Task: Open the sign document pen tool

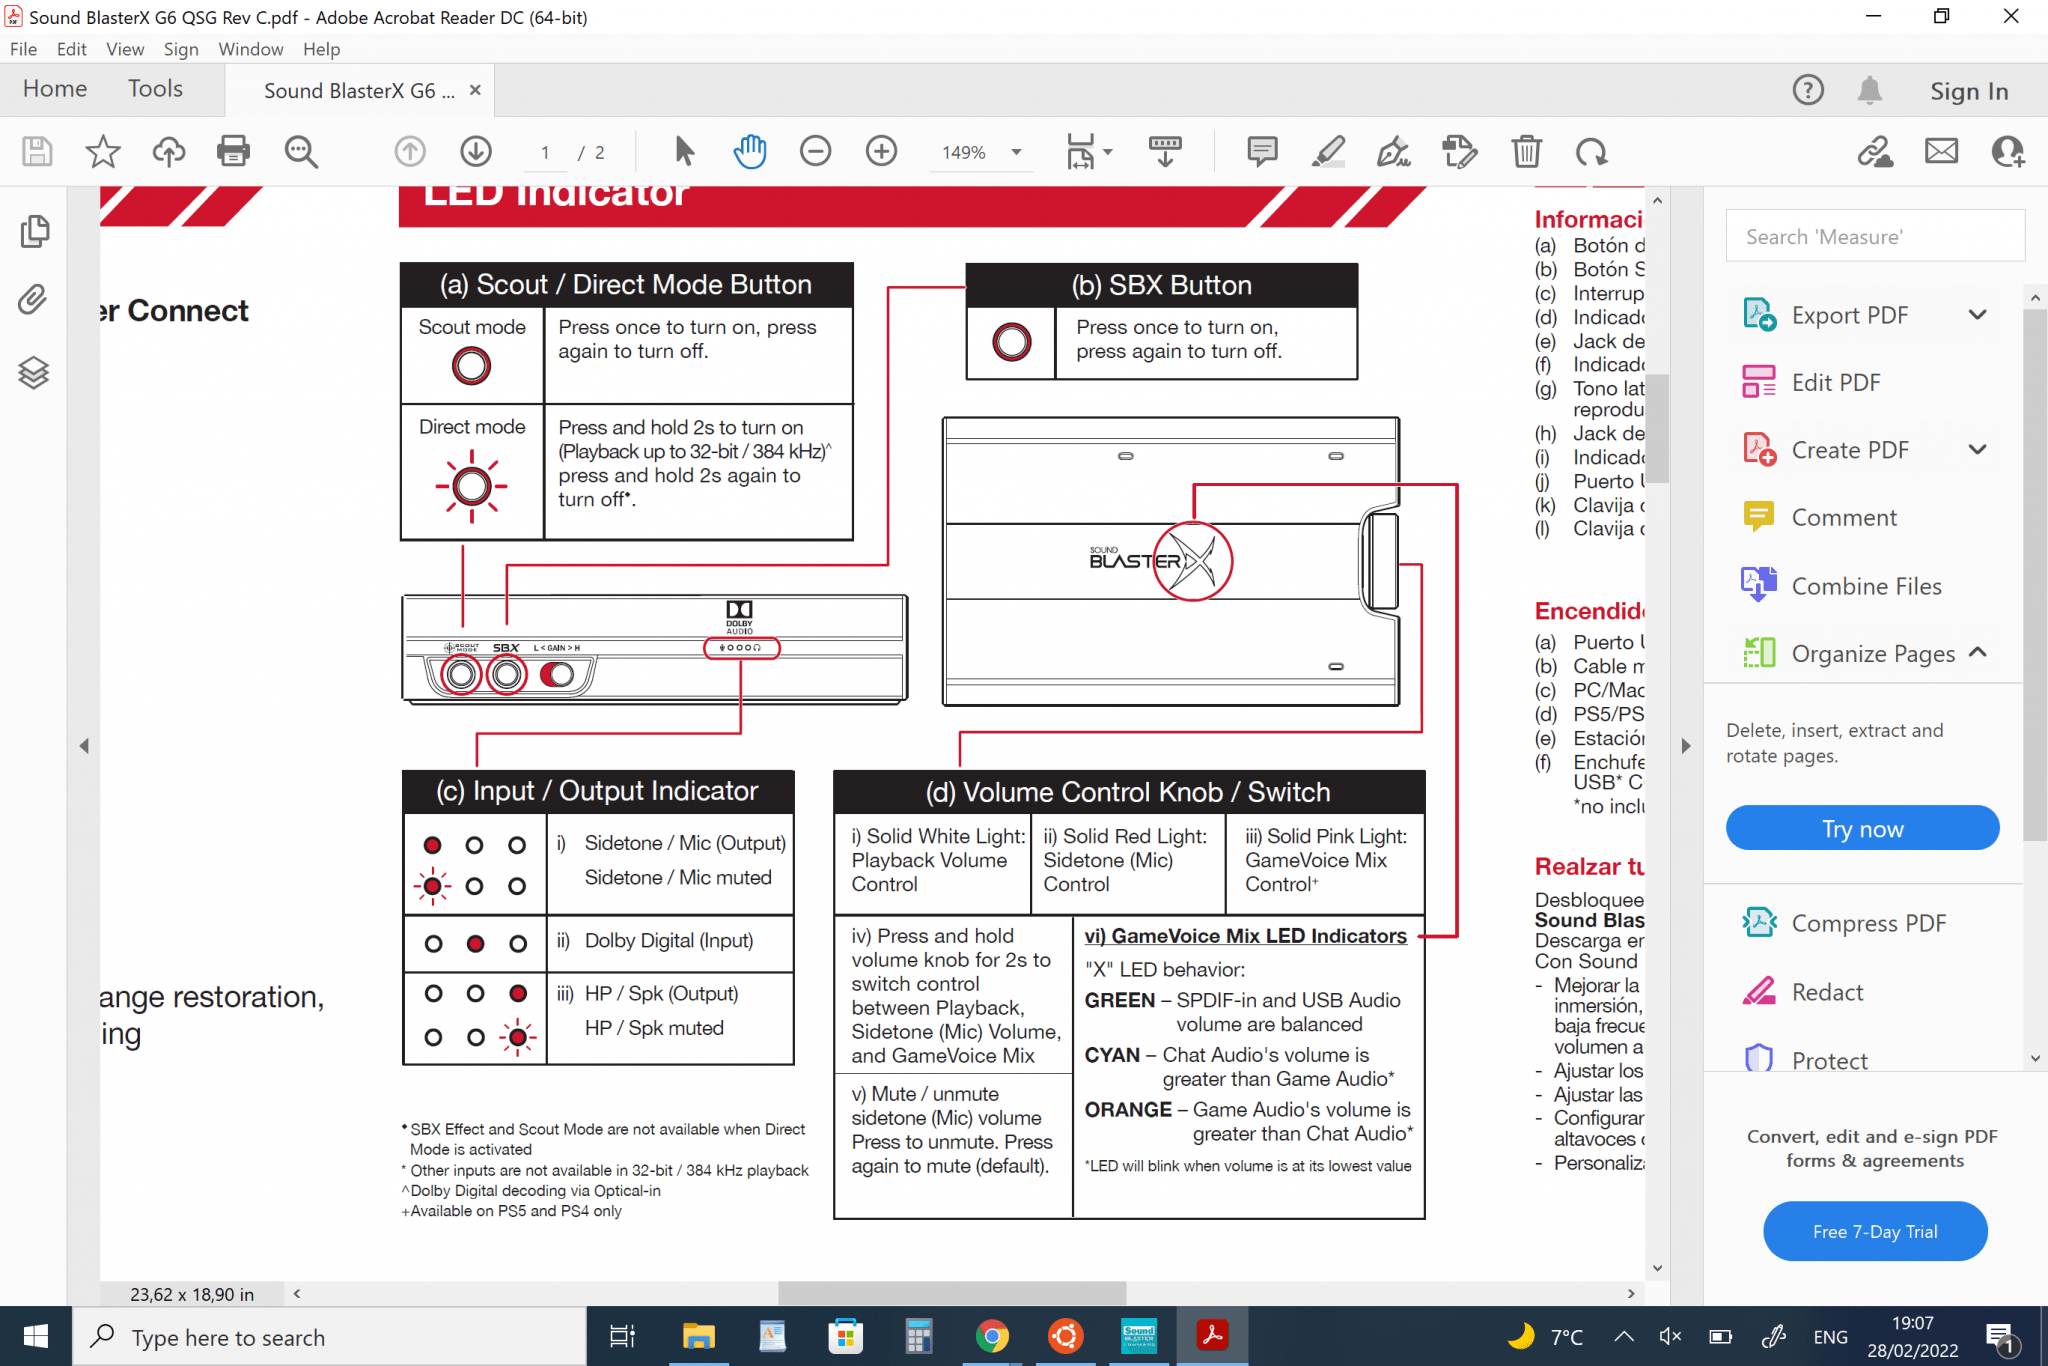Action: (x=1393, y=152)
